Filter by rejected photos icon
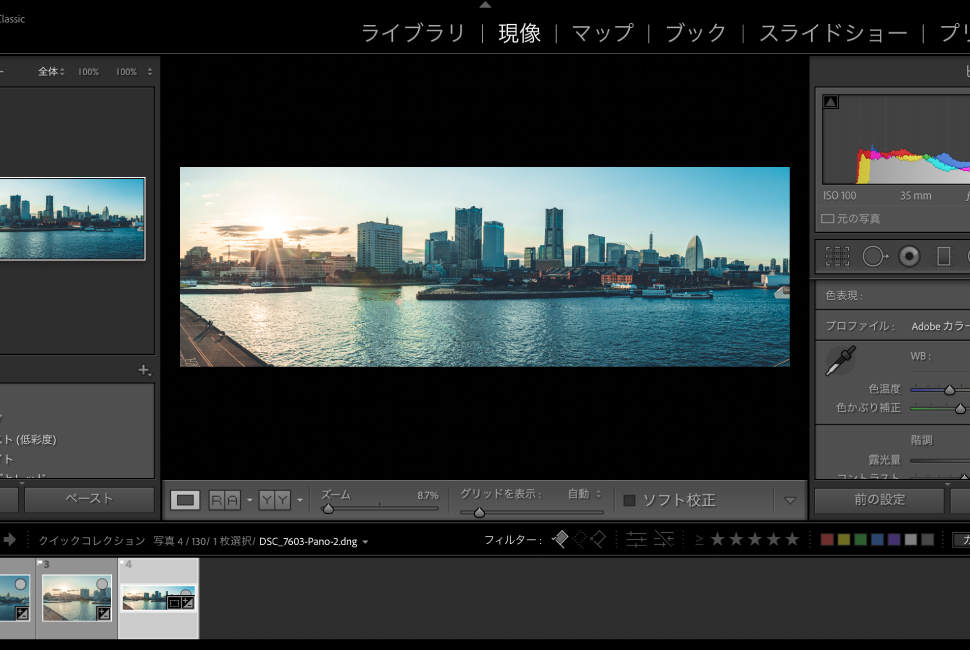 598,539
